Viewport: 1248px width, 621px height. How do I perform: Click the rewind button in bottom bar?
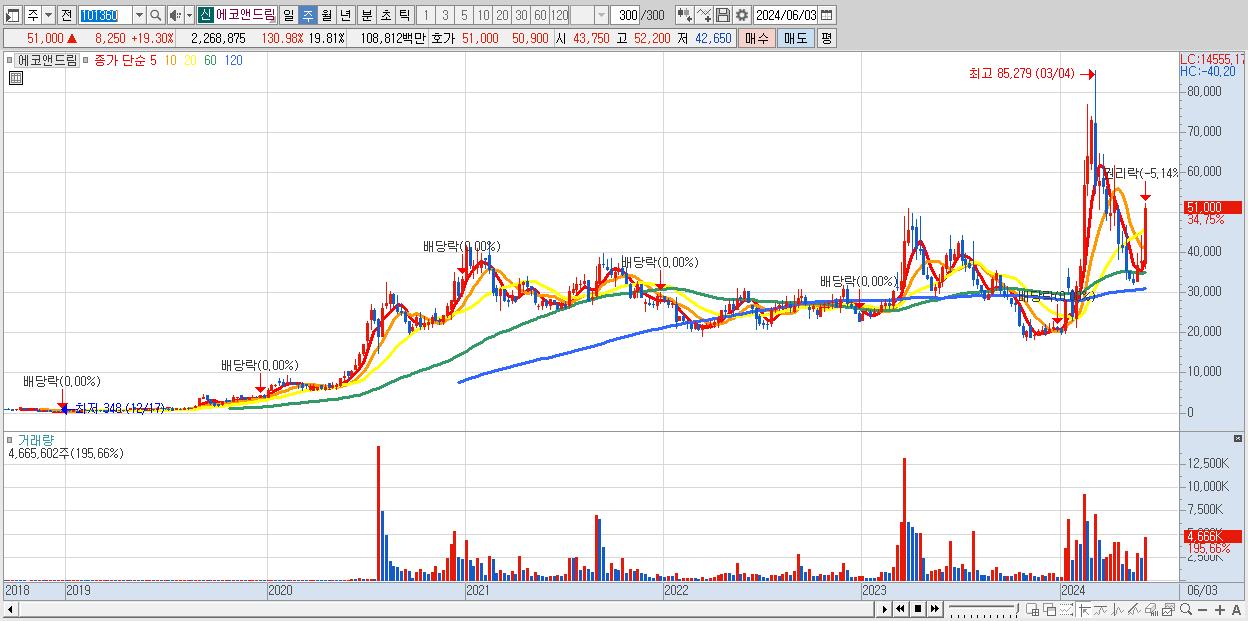pyautogui.click(x=900, y=609)
